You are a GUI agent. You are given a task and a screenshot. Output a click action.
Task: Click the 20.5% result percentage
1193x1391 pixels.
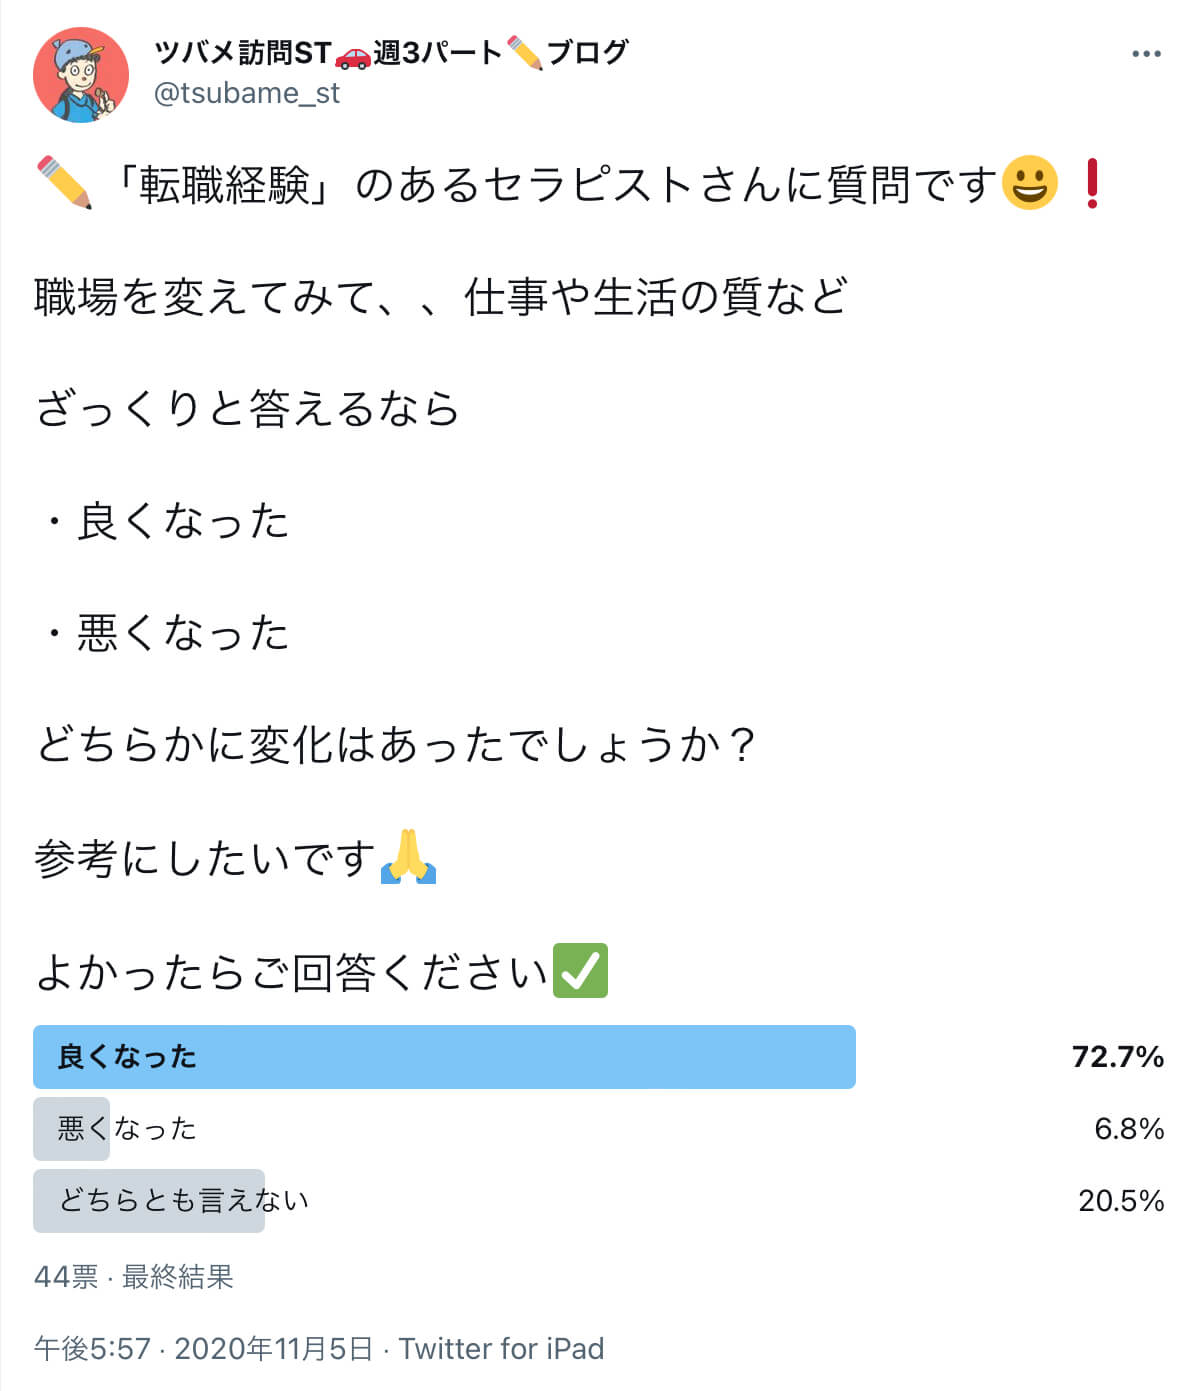pyautogui.click(x=1121, y=1201)
